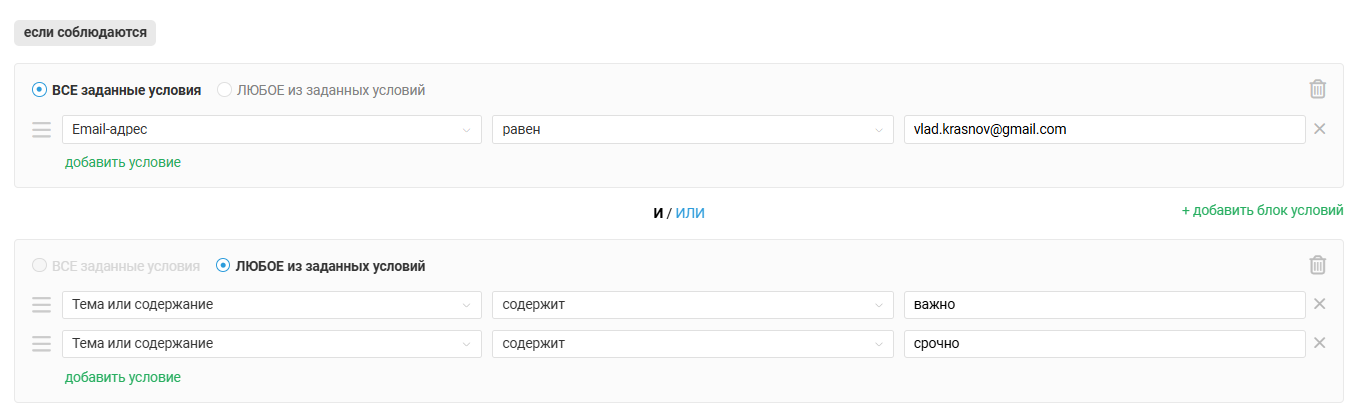Click drag handle of the 'важно' row
Viewport: 1358px width, 417px height.
click(41, 304)
